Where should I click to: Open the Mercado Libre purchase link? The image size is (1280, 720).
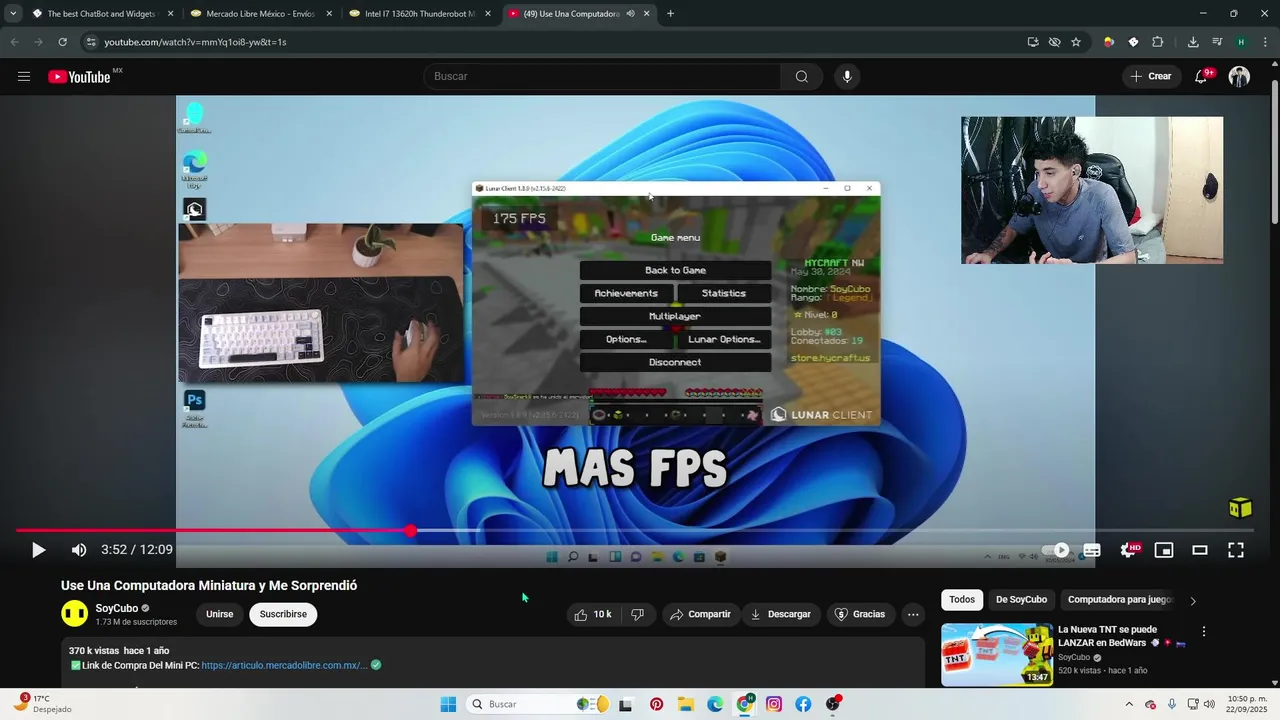pos(285,665)
